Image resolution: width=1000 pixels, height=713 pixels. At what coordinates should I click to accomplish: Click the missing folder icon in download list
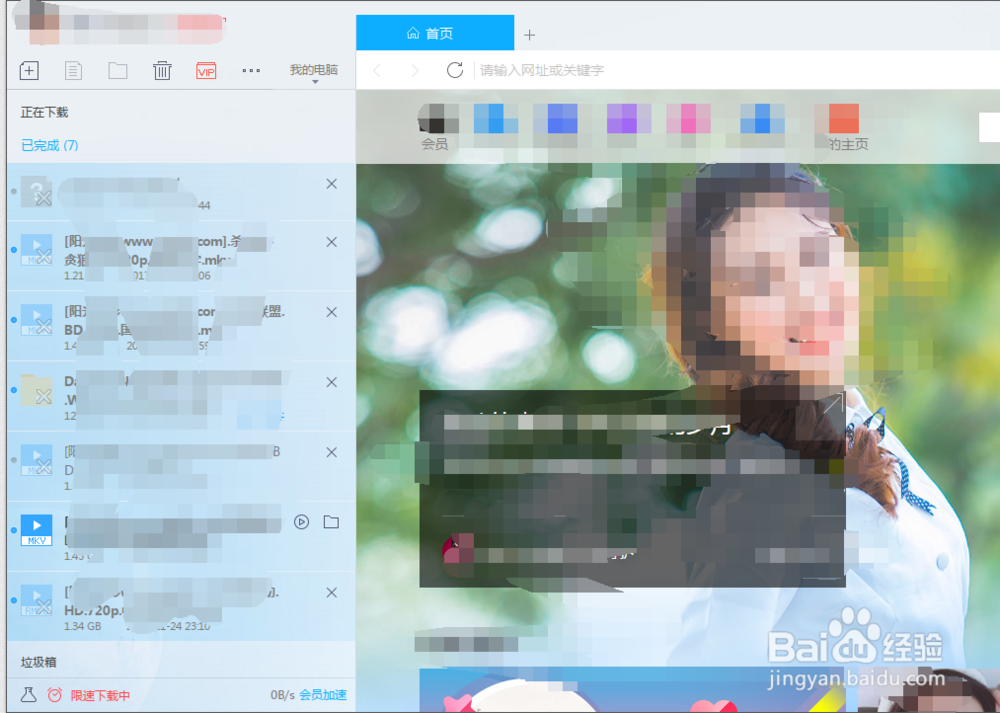pyautogui.click(x=36, y=390)
